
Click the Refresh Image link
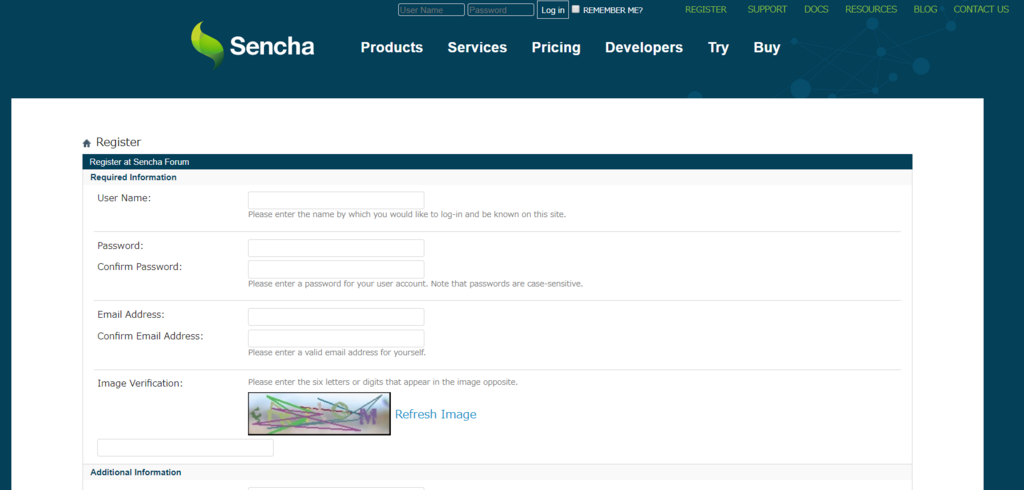point(436,414)
